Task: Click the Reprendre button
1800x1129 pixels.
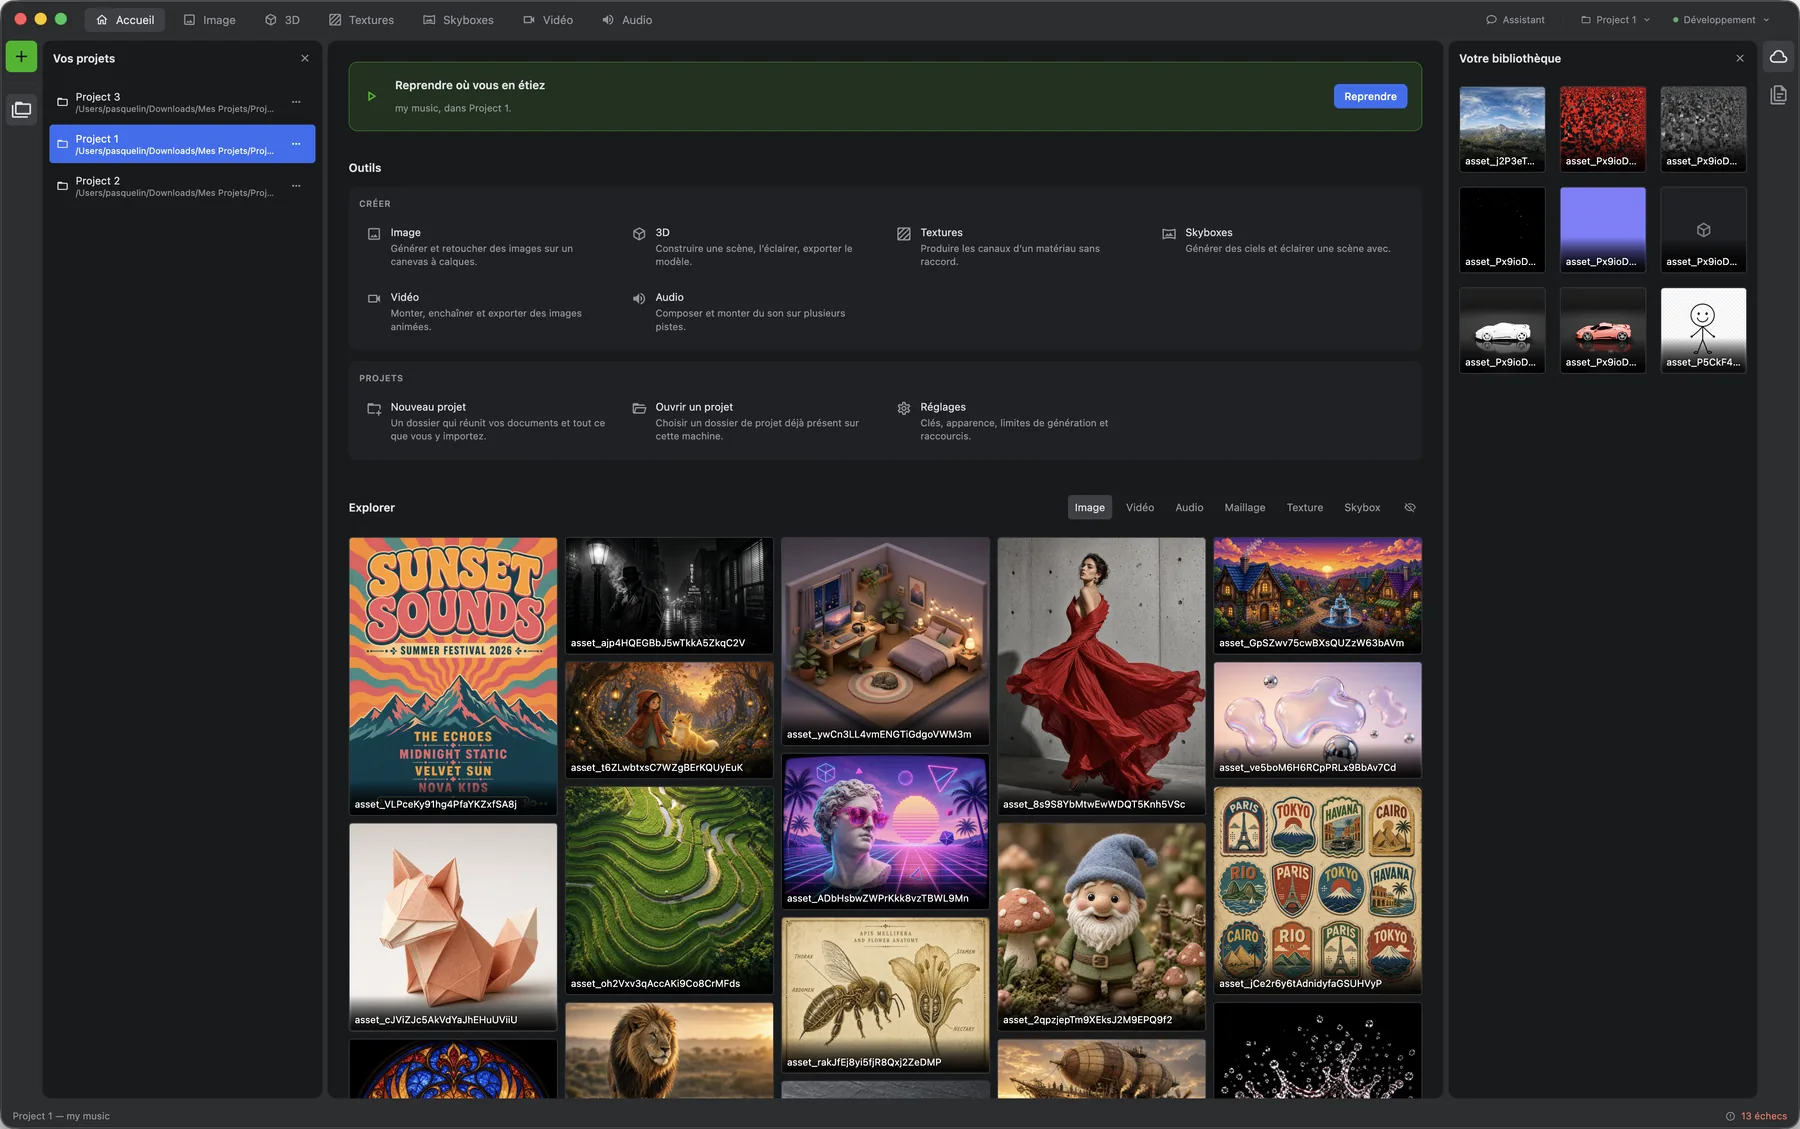Action: 1370,96
